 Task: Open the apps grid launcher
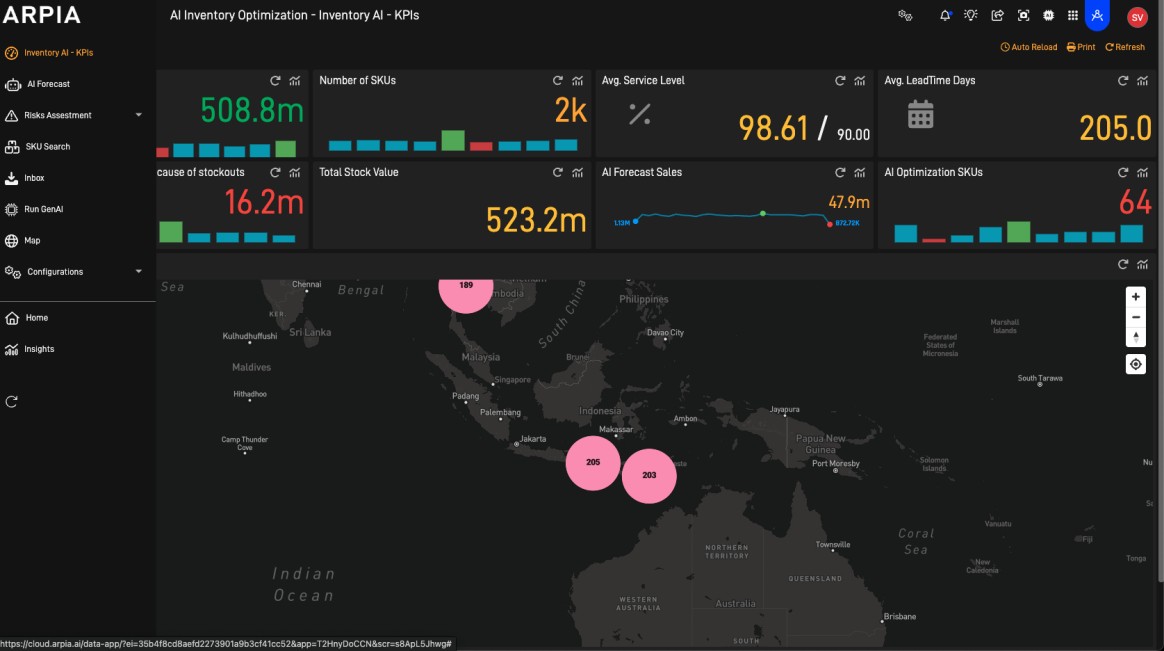point(1073,16)
